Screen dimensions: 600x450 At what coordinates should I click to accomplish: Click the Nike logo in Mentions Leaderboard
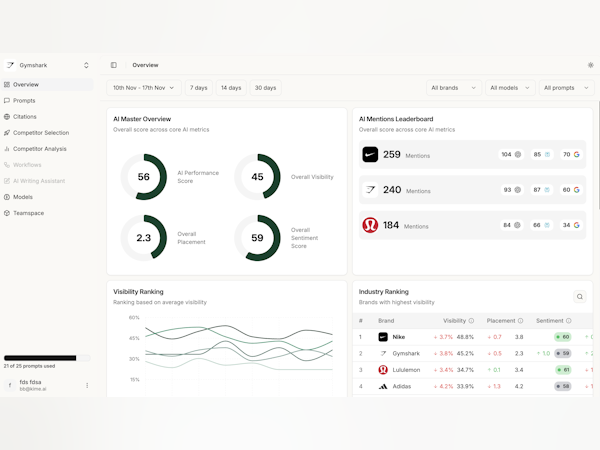(x=370, y=155)
